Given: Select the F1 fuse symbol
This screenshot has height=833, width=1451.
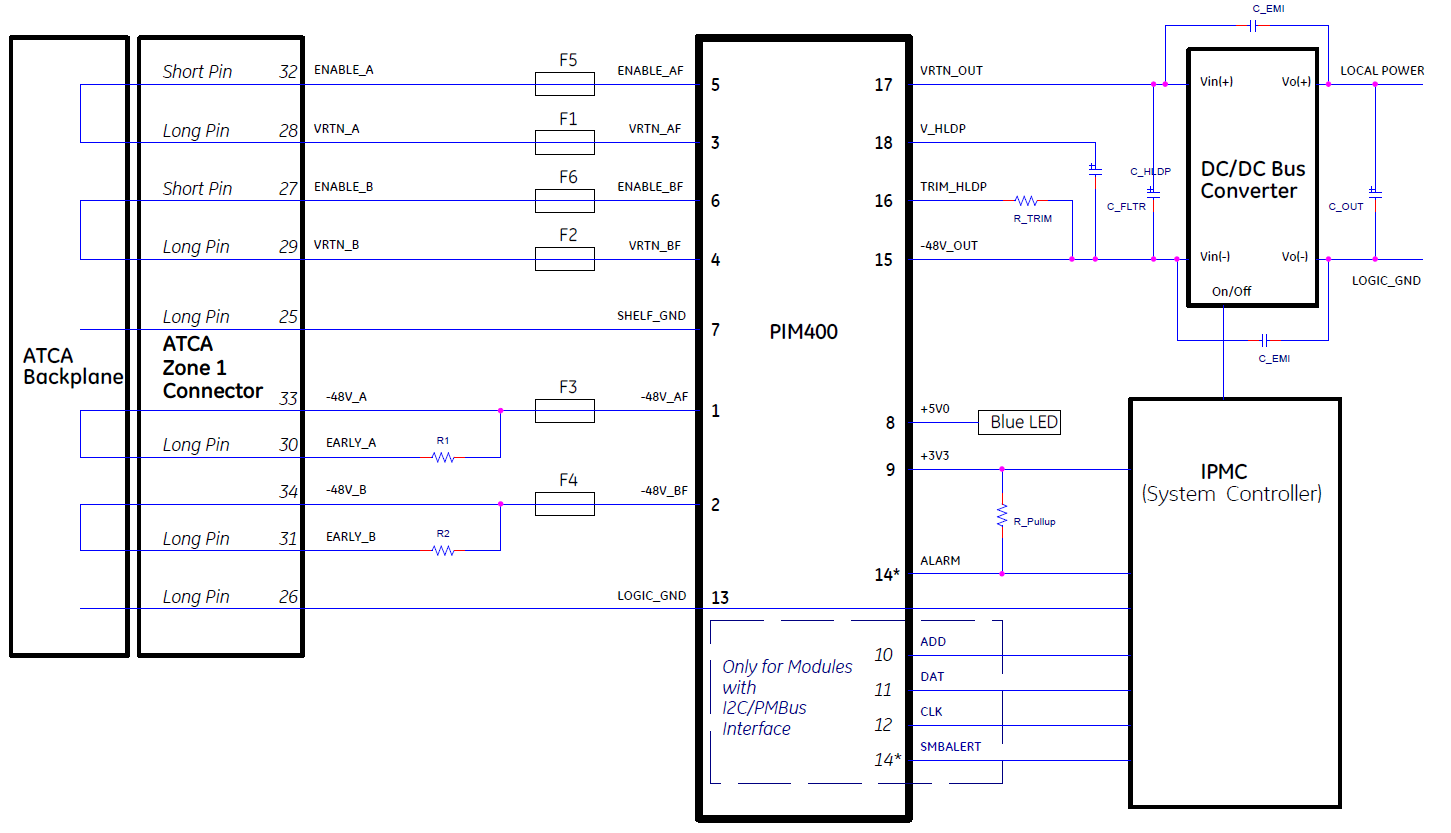Looking at the screenshot, I should pos(565,143).
